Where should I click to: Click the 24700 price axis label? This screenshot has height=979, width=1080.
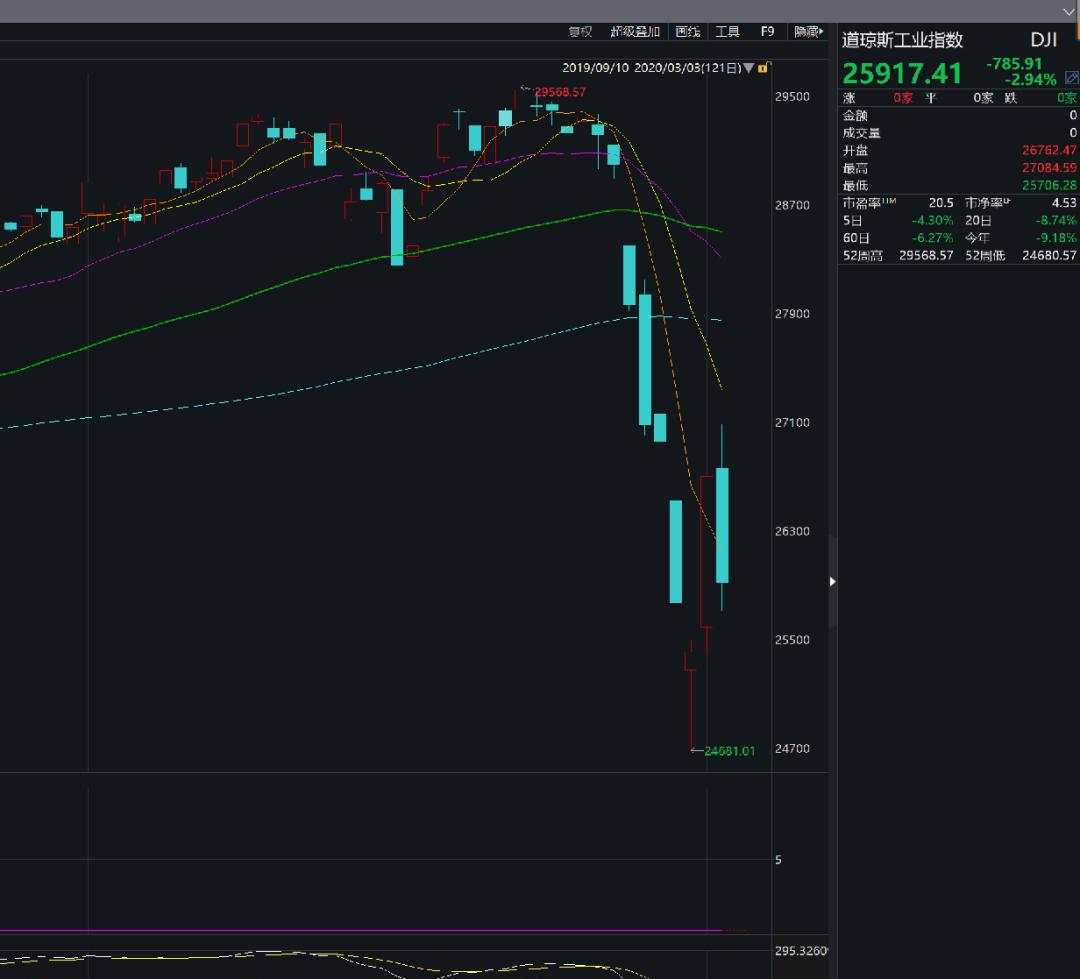coord(792,748)
